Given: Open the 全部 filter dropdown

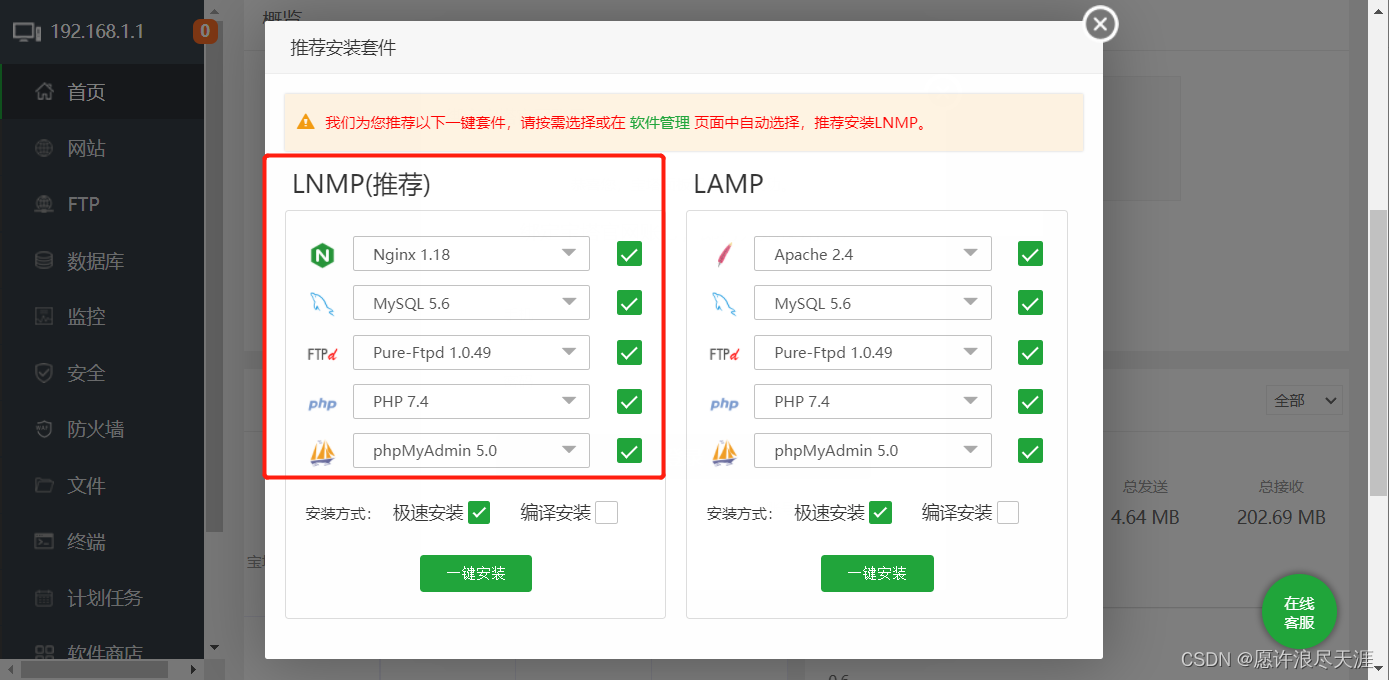Looking at the screenshot, I should tap(1303, 400).
